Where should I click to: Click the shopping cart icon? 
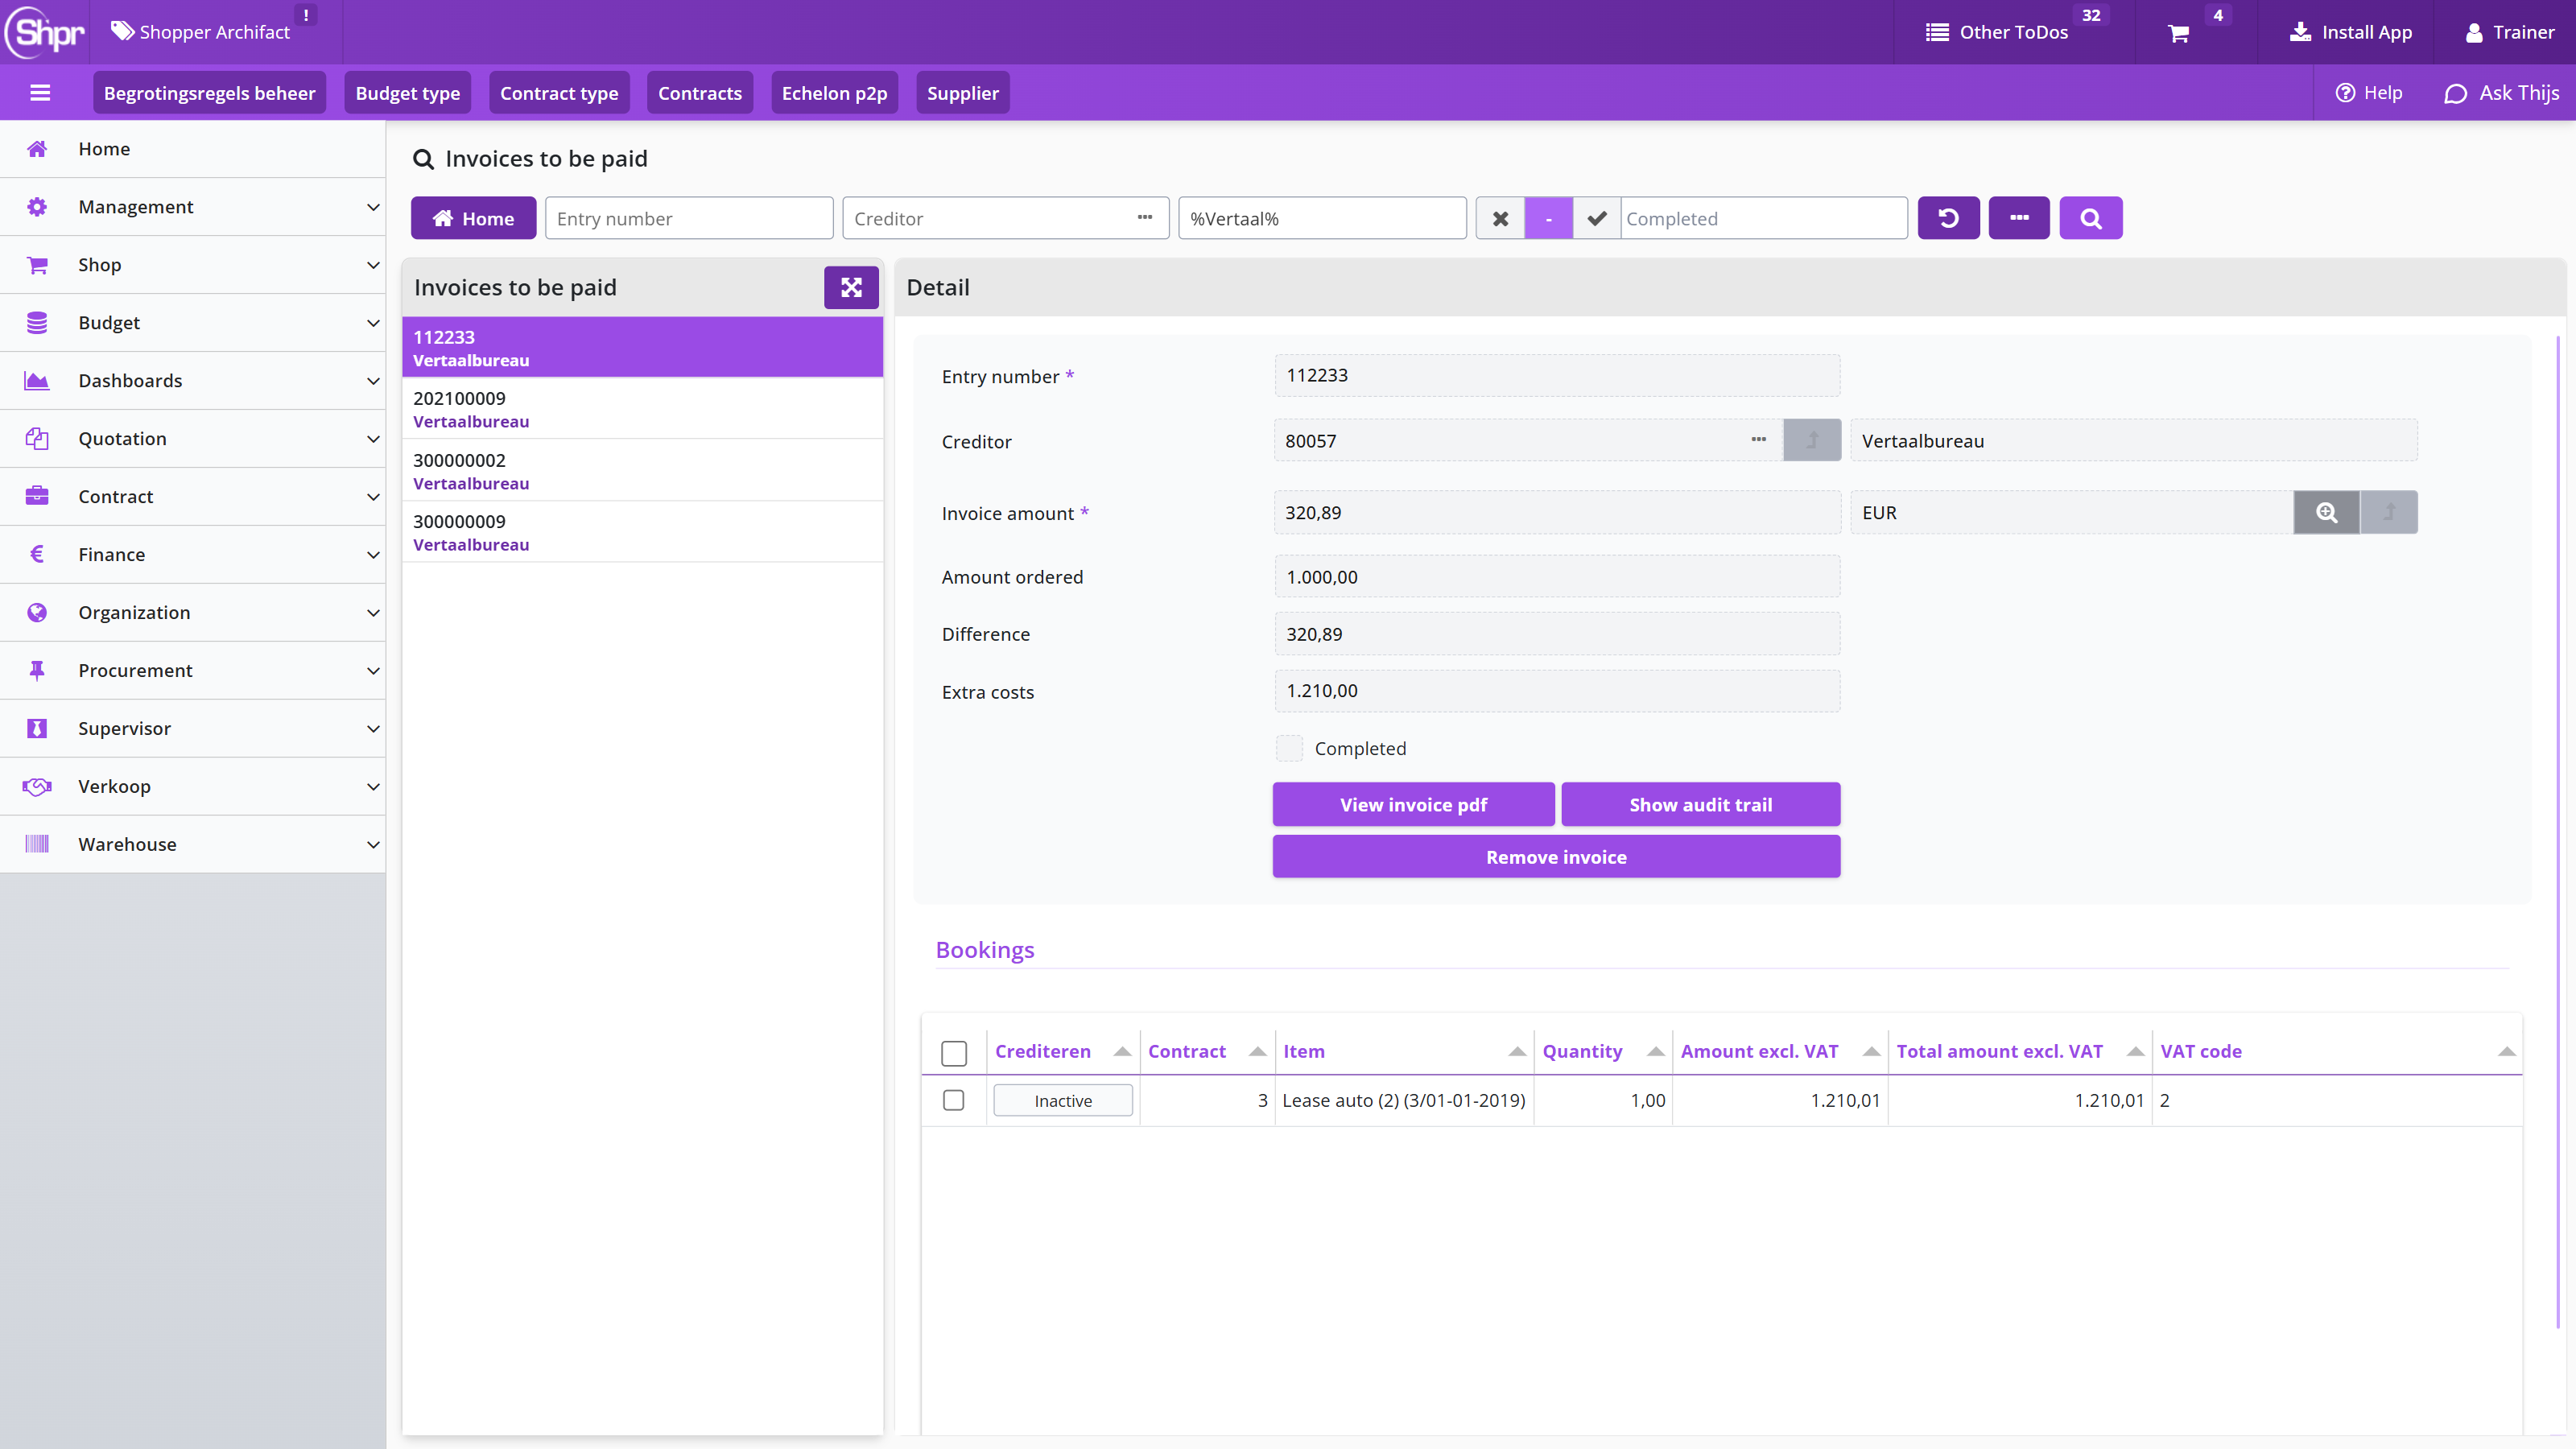(x=2178, y=33)
